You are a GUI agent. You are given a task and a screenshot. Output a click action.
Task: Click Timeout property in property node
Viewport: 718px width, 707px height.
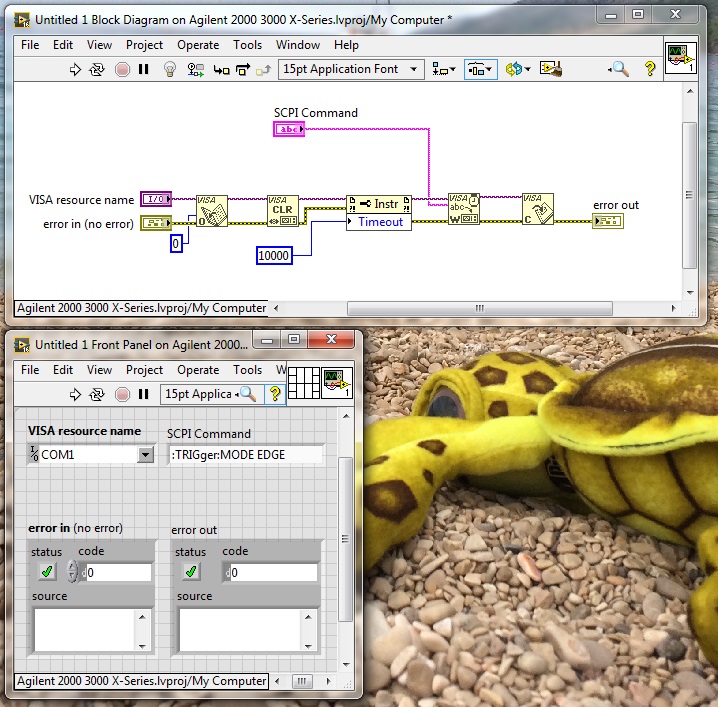(x=379, y=222)
